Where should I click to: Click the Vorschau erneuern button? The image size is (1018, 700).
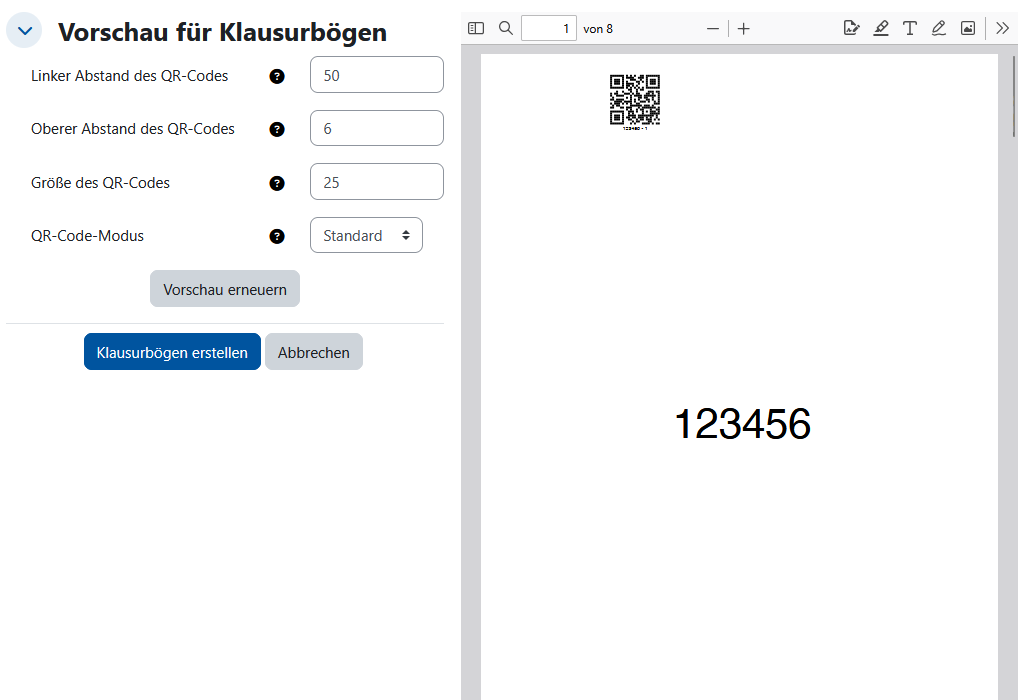click(224, 288)
